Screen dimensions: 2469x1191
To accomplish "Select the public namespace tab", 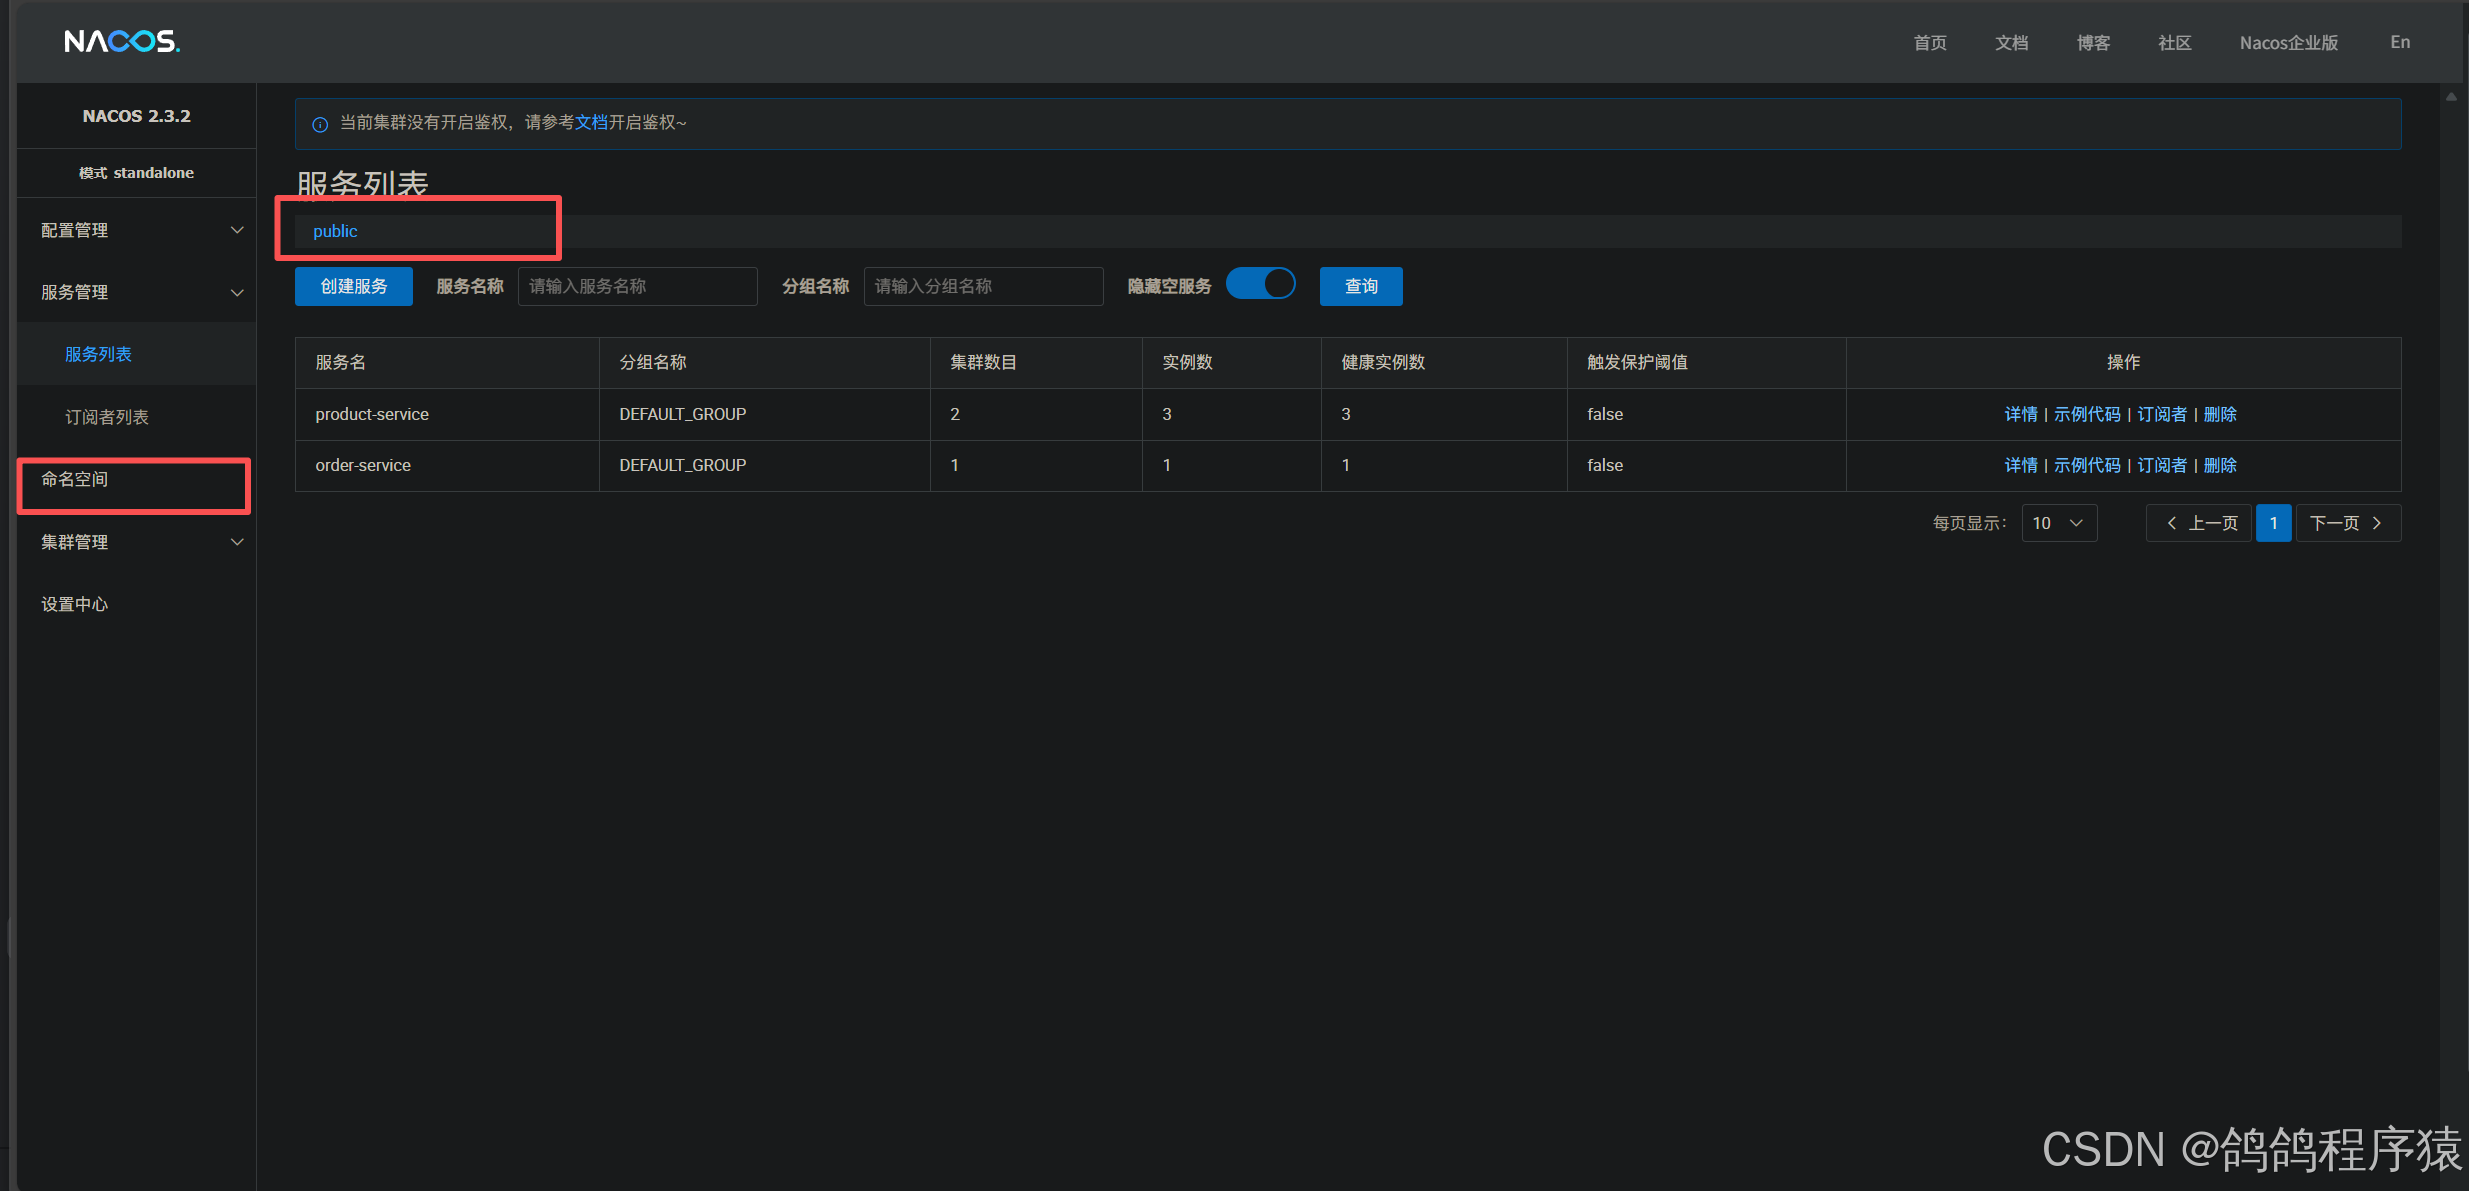I will point(335,231).
